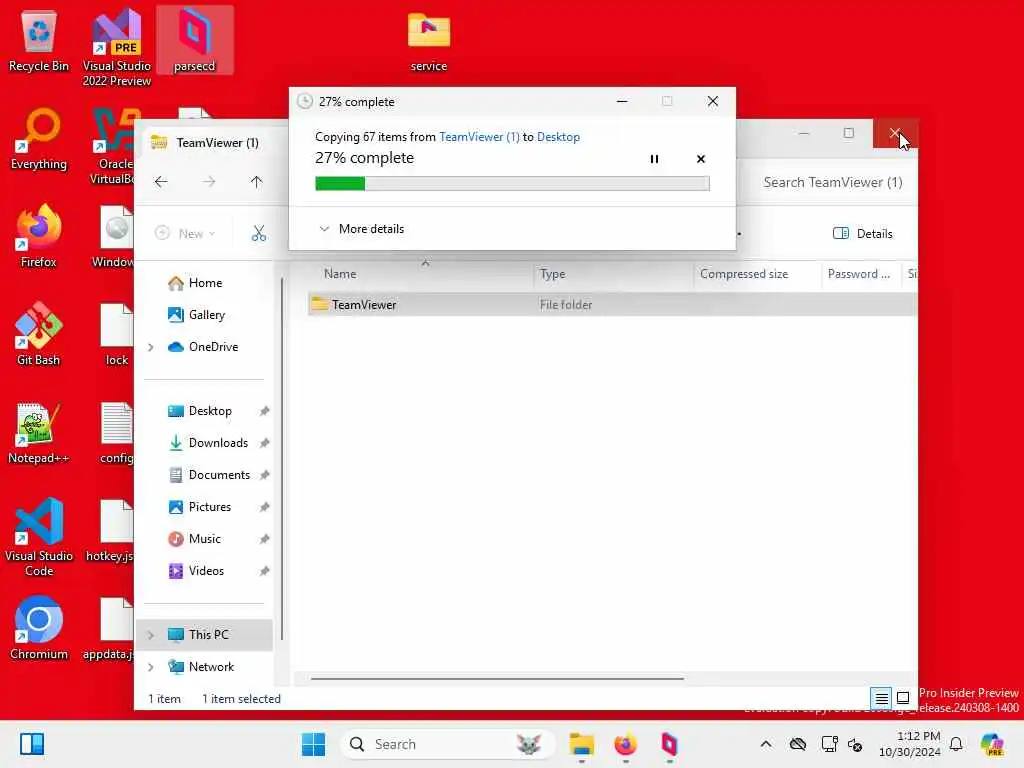This screenshot has width=1024, height=768.
Task: Open Firefox from the taskbar
Action: tap(625, 744)
